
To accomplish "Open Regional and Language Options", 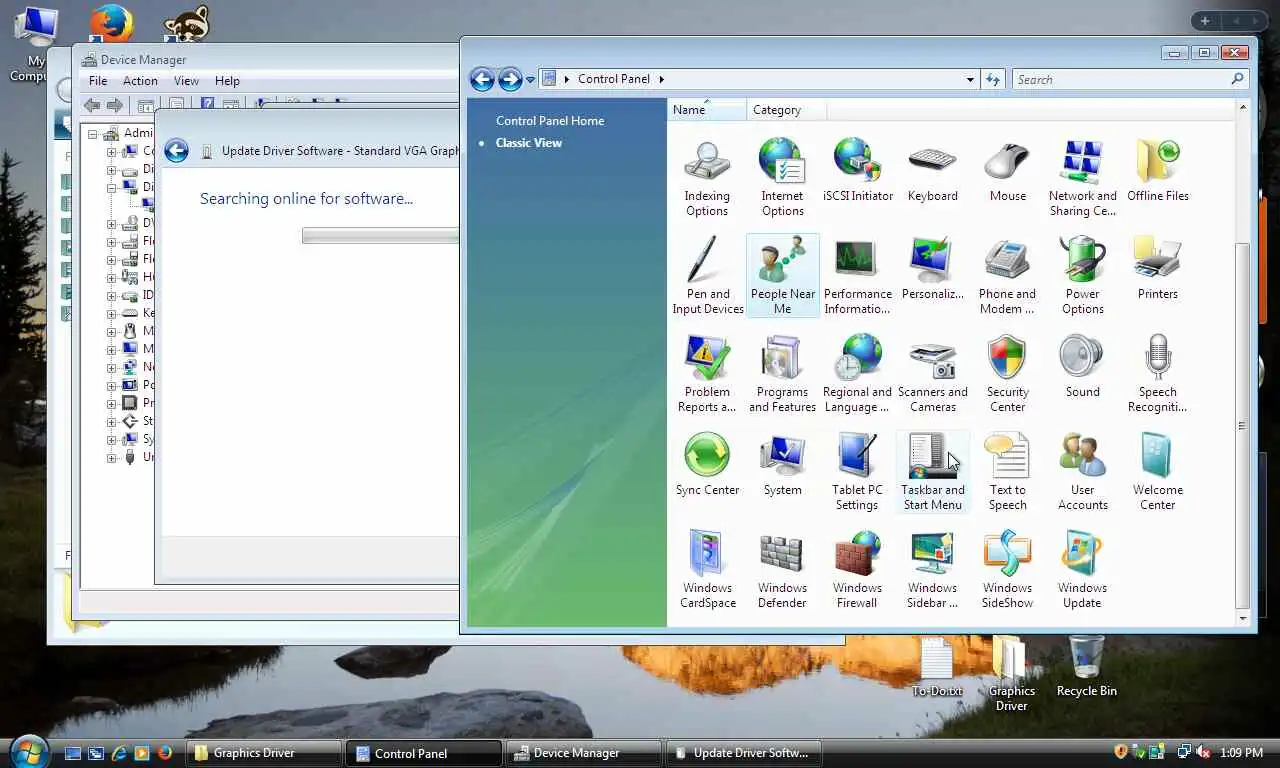I will click(857, 374).
